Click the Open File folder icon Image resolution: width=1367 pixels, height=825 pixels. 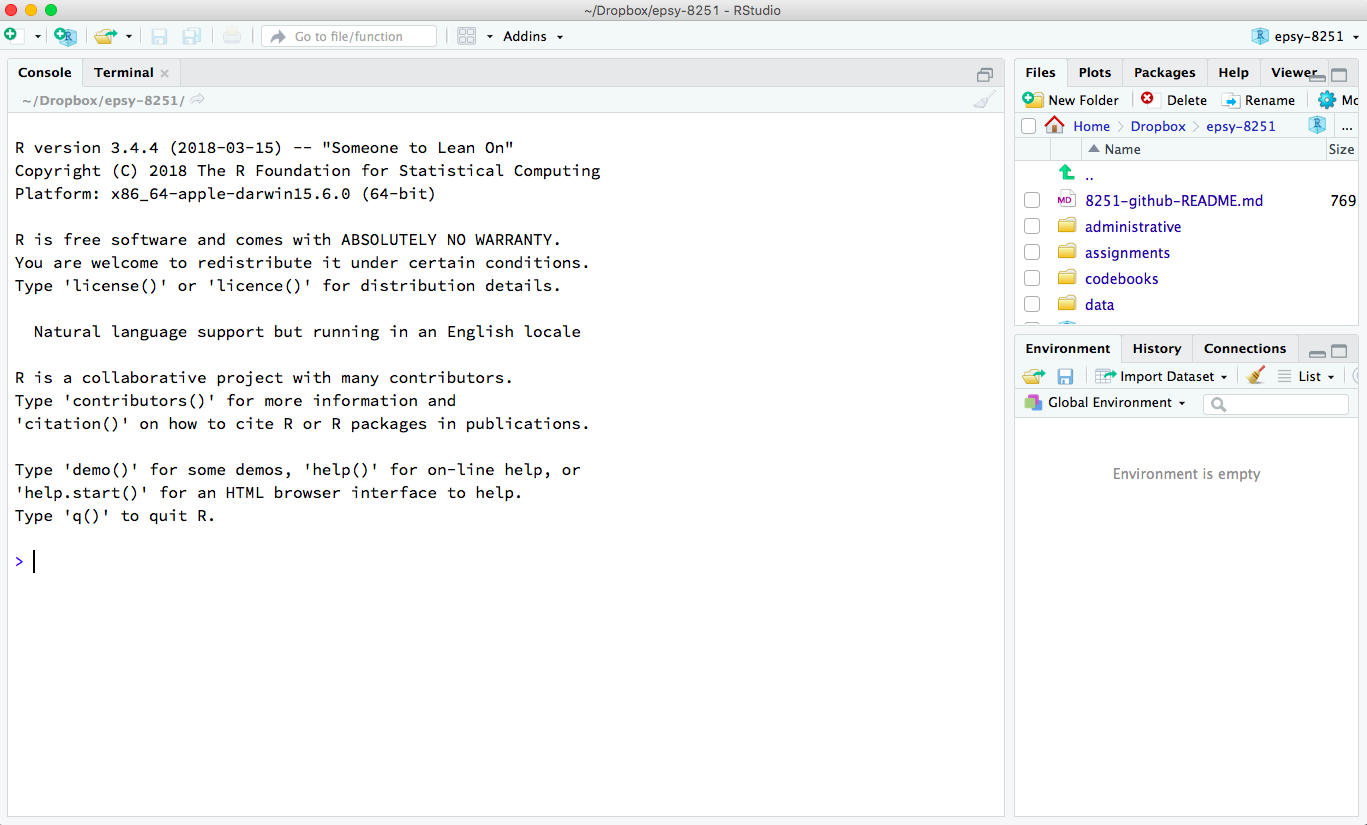click(105, 36)
